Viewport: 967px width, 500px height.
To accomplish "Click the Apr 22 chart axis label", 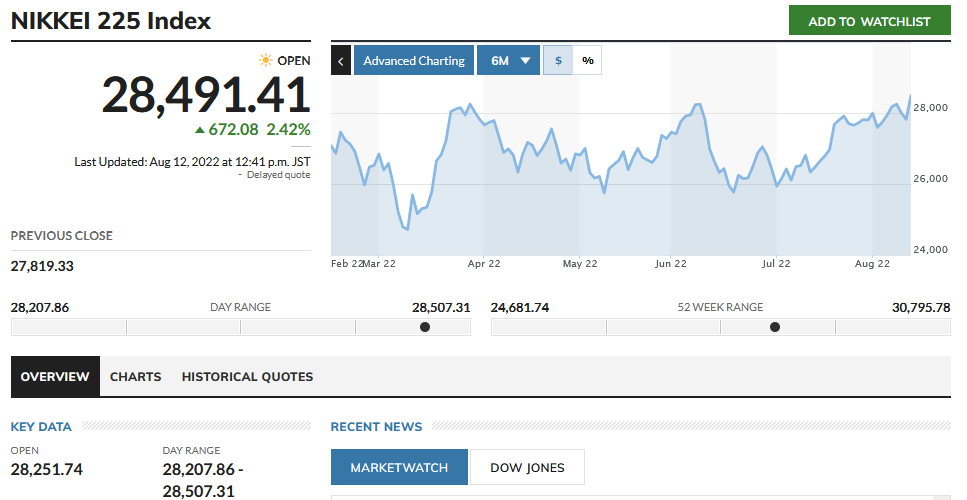I will (484, 263).
